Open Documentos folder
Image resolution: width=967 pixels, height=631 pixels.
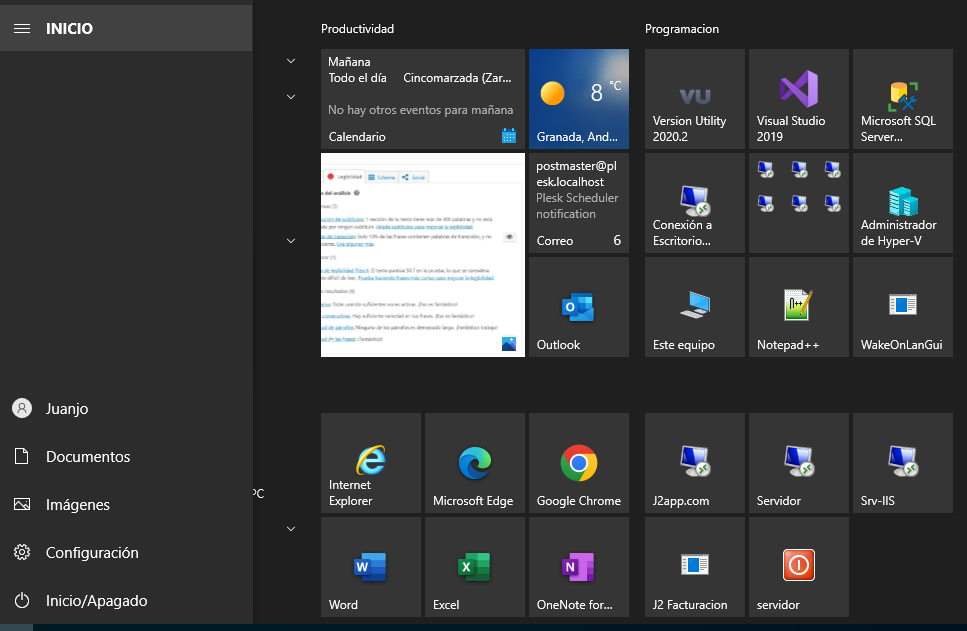126,456
